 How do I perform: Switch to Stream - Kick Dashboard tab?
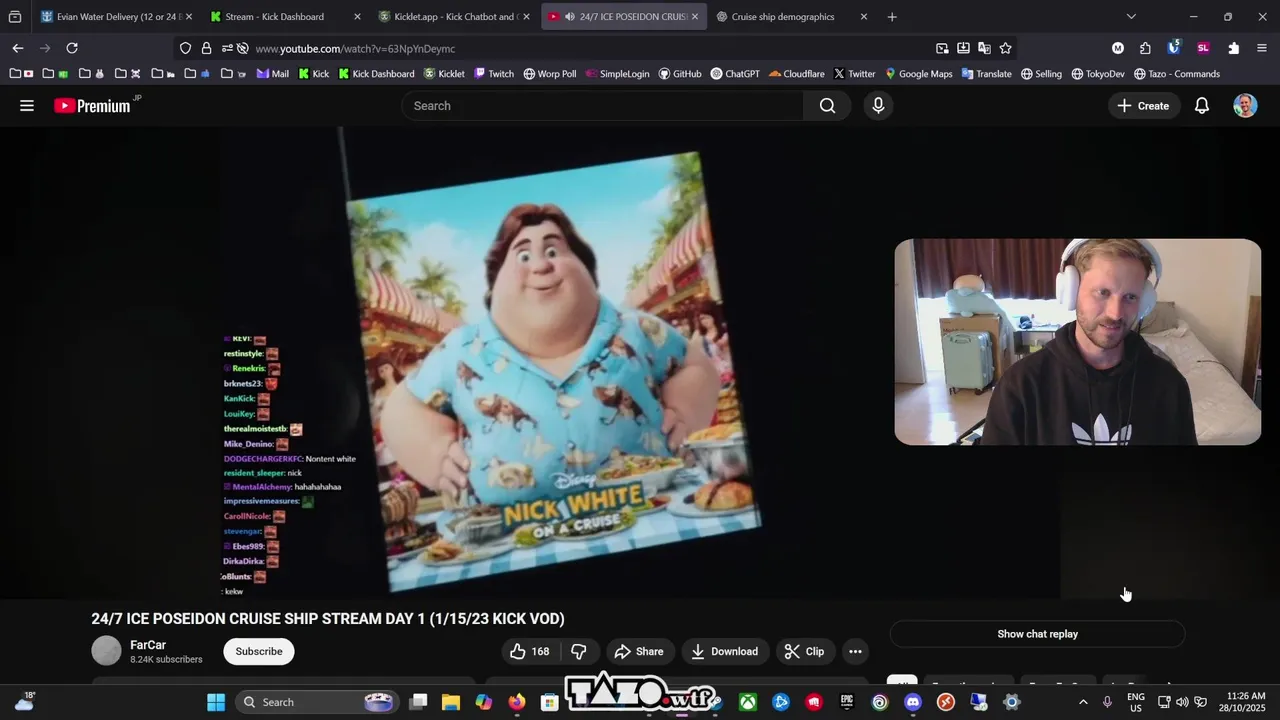click(285, 17)
